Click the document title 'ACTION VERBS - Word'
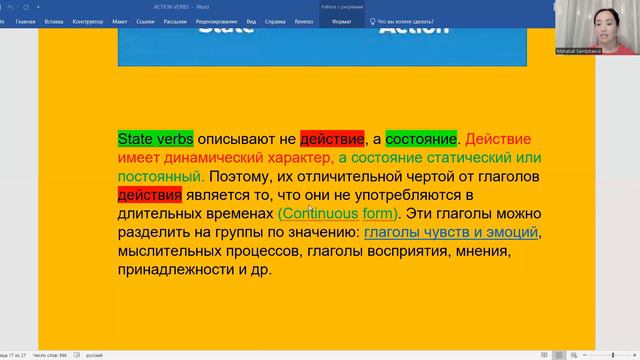Screen dimensions: 640x360 click(181, 7)
